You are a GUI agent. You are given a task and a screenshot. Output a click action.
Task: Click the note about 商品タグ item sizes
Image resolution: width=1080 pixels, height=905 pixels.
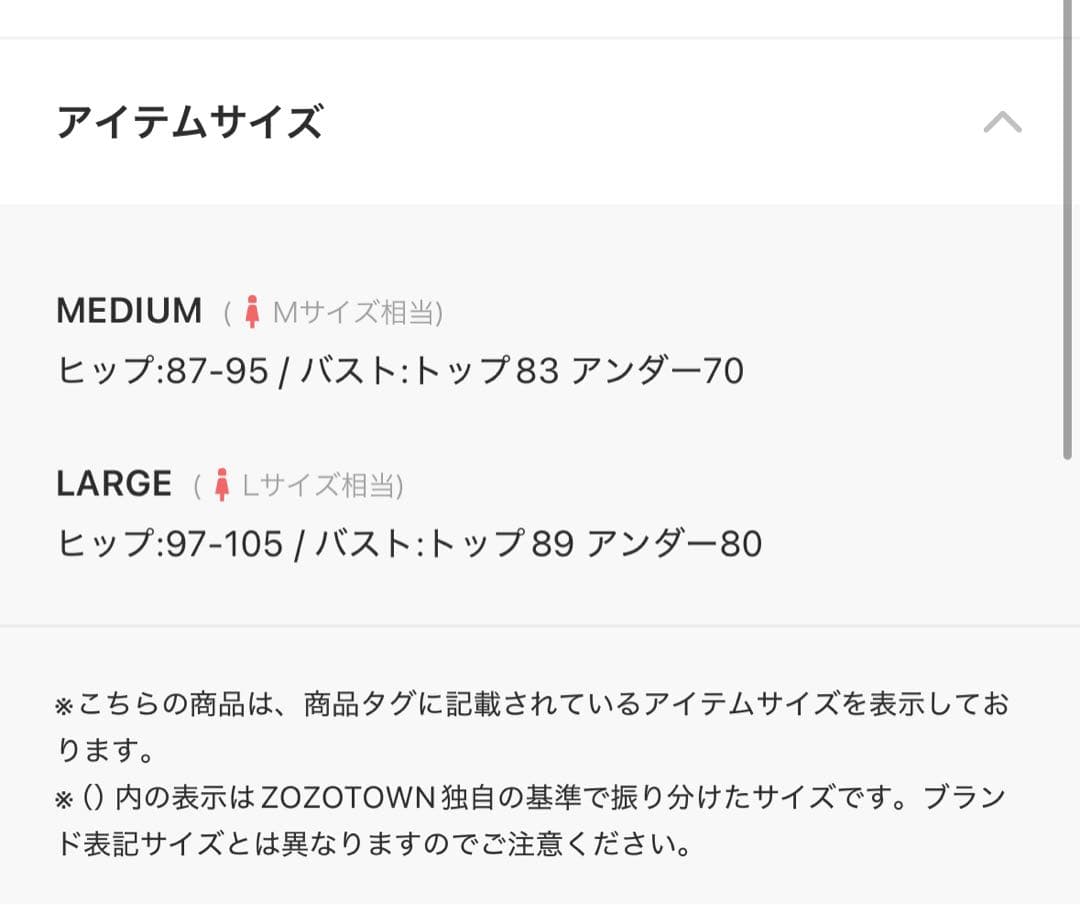[530, 705]
